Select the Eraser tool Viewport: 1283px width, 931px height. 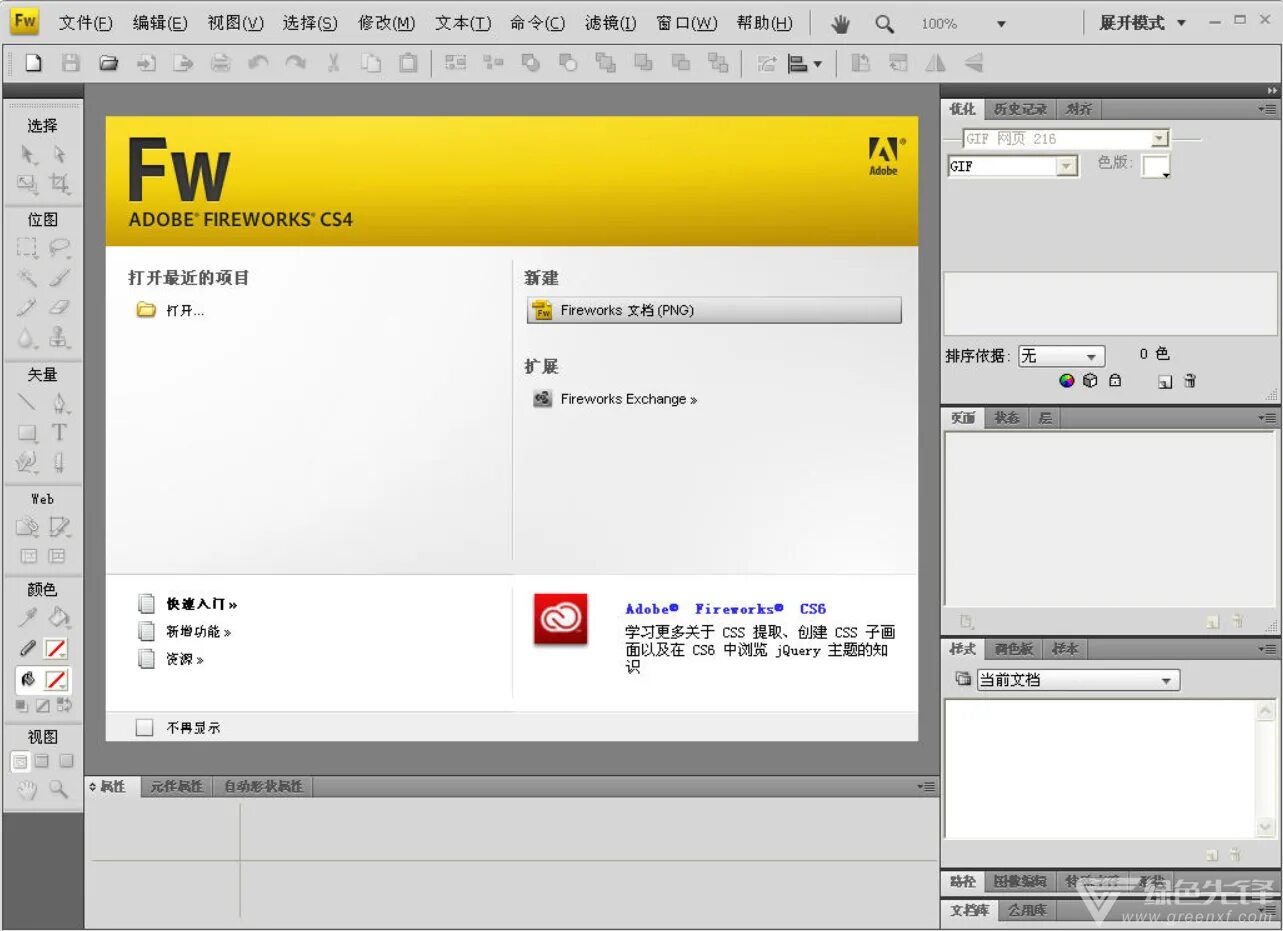coord(59,308)
